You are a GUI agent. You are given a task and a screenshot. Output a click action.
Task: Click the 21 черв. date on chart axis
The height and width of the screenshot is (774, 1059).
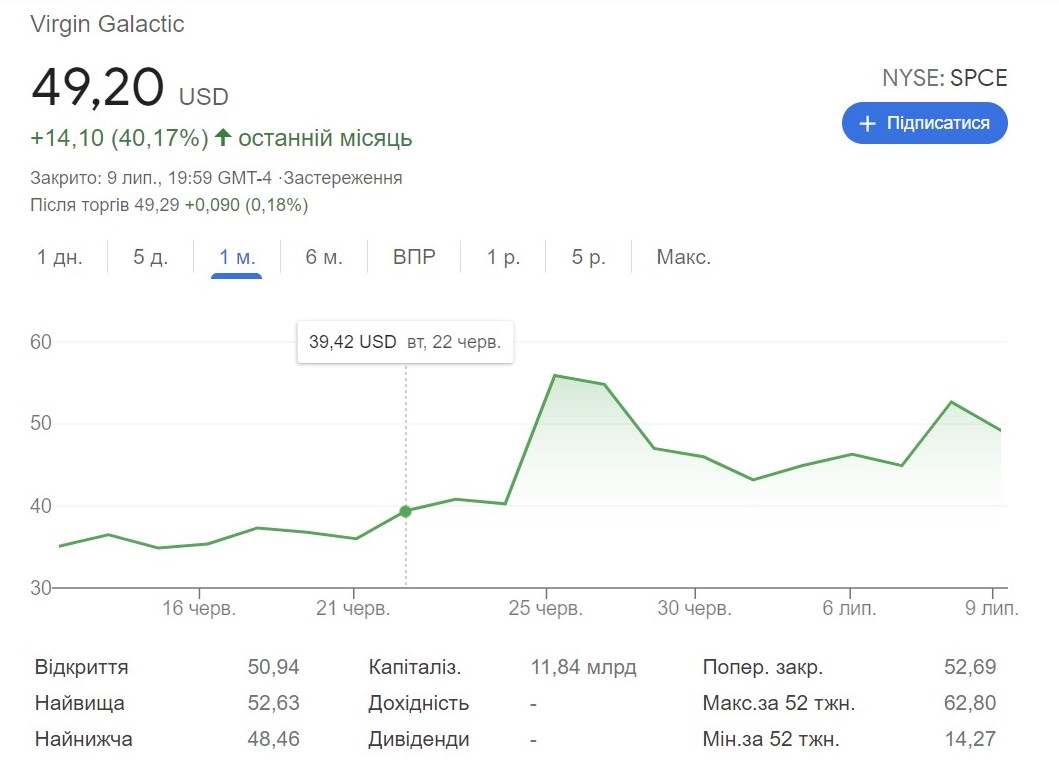353,608
